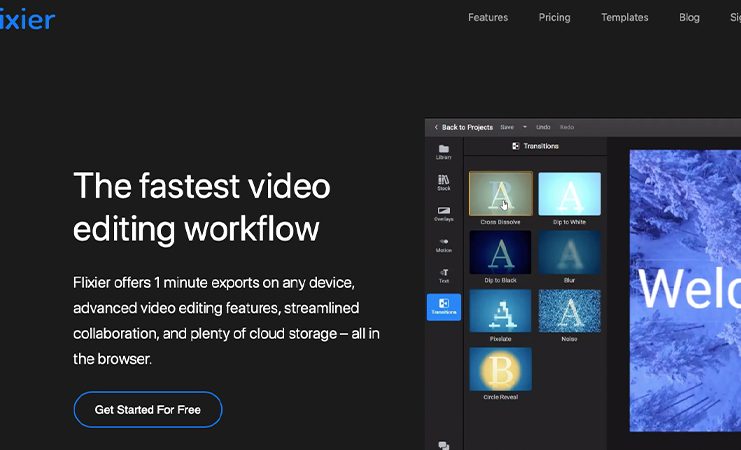Click the back arrow next to Back to Projects
741x450 pixels.
point(436,127)
